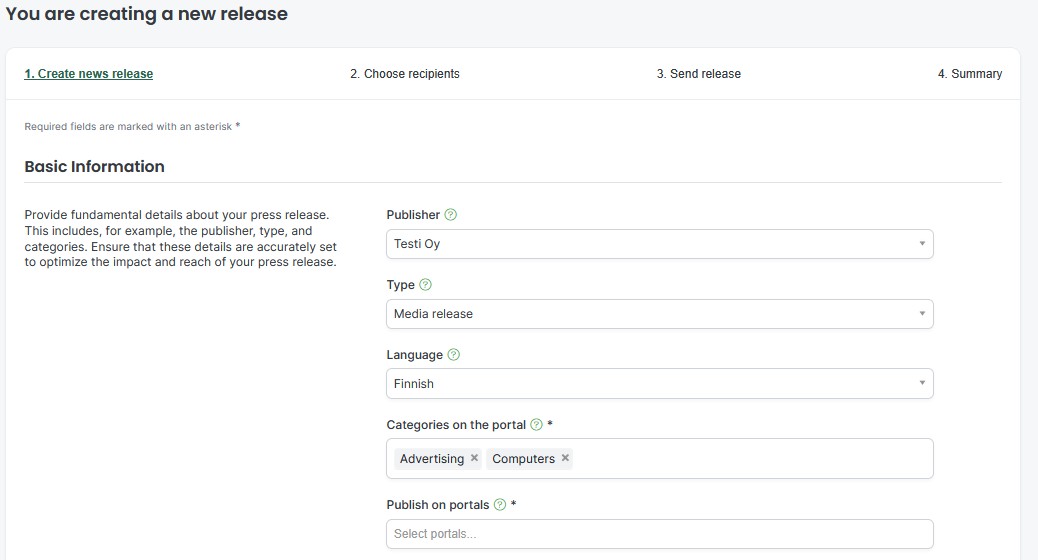Go to step 2 Choose recipients
The width and height of the screenshot is (1038, 560).
[x=404, y=73]
